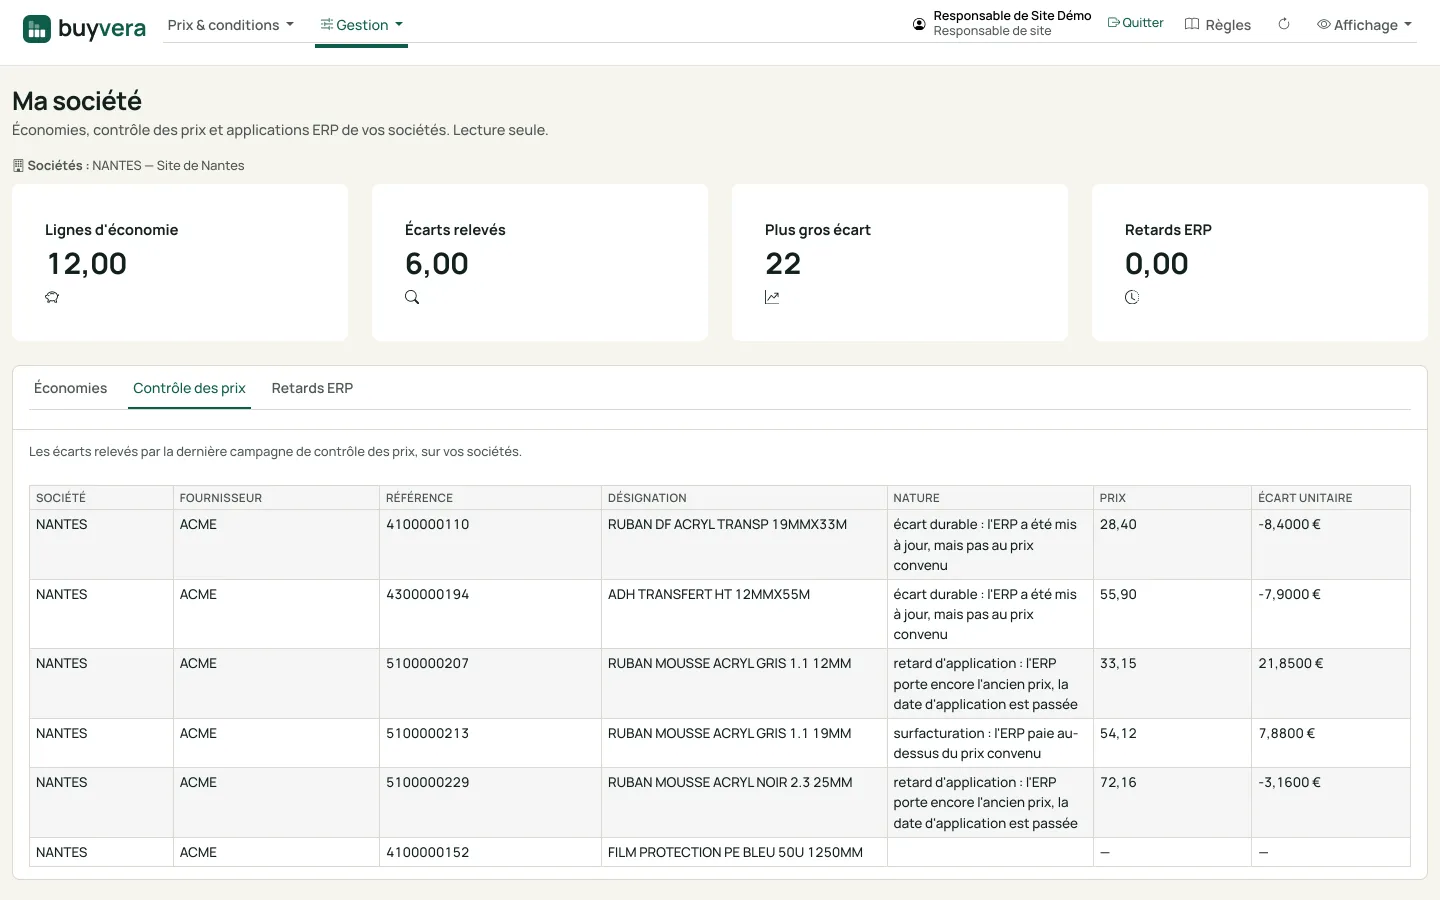Click unit gap 7,8800 €
Image resolution: width=1440 pixels, height=900 pixels.
1287,733
